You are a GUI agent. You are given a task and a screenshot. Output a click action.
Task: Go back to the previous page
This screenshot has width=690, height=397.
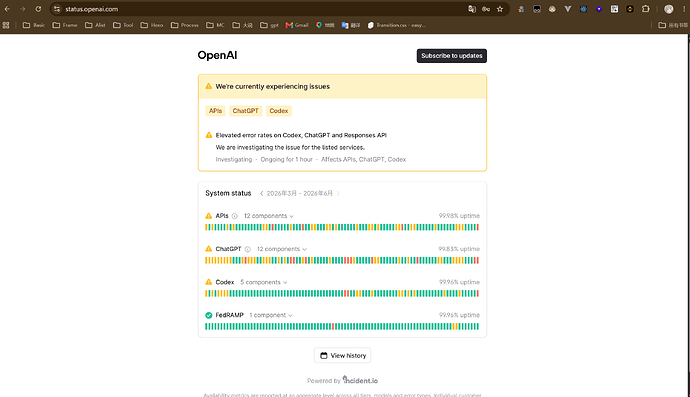pyautogui.click(x=7, y=9)
